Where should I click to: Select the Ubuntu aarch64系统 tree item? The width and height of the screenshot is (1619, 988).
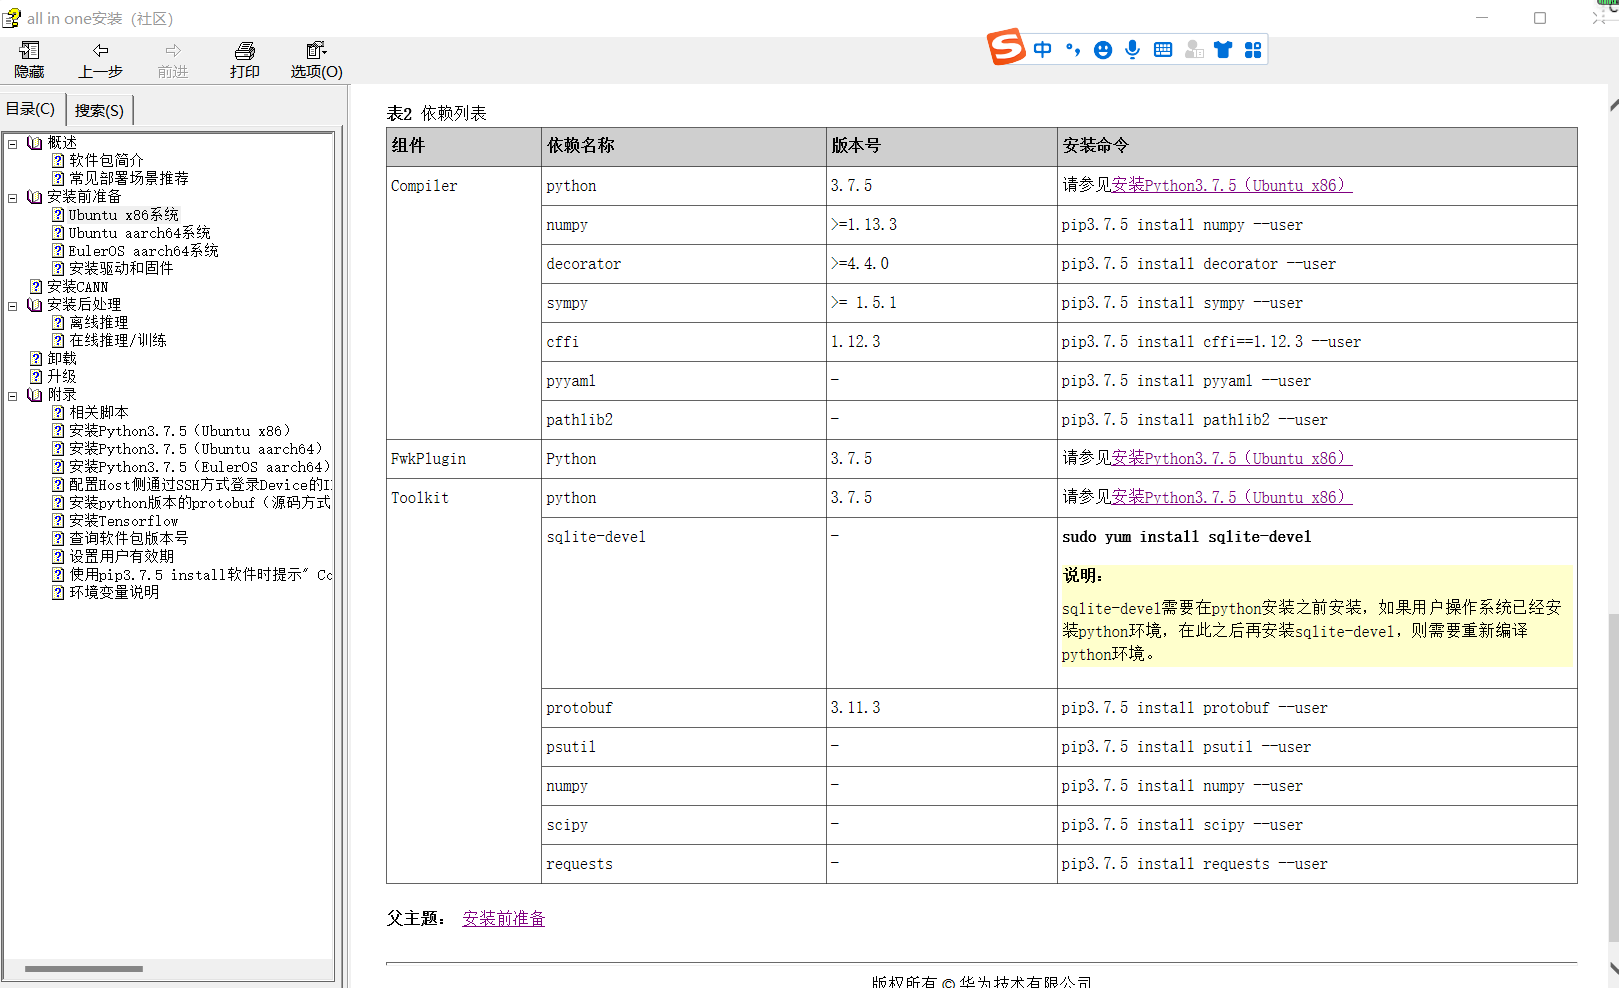click(x=140, y=232)
